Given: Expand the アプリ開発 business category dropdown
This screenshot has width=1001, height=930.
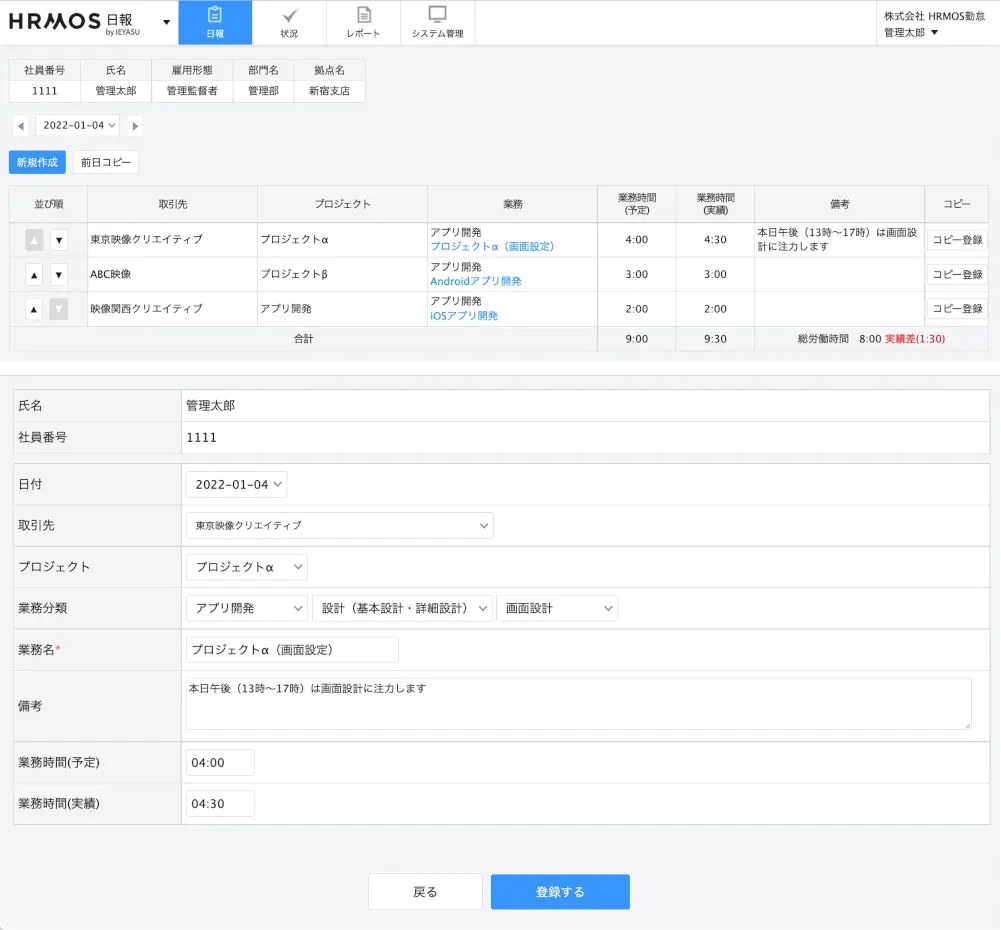Looking at the screenshot, I should tap(246, 607).
